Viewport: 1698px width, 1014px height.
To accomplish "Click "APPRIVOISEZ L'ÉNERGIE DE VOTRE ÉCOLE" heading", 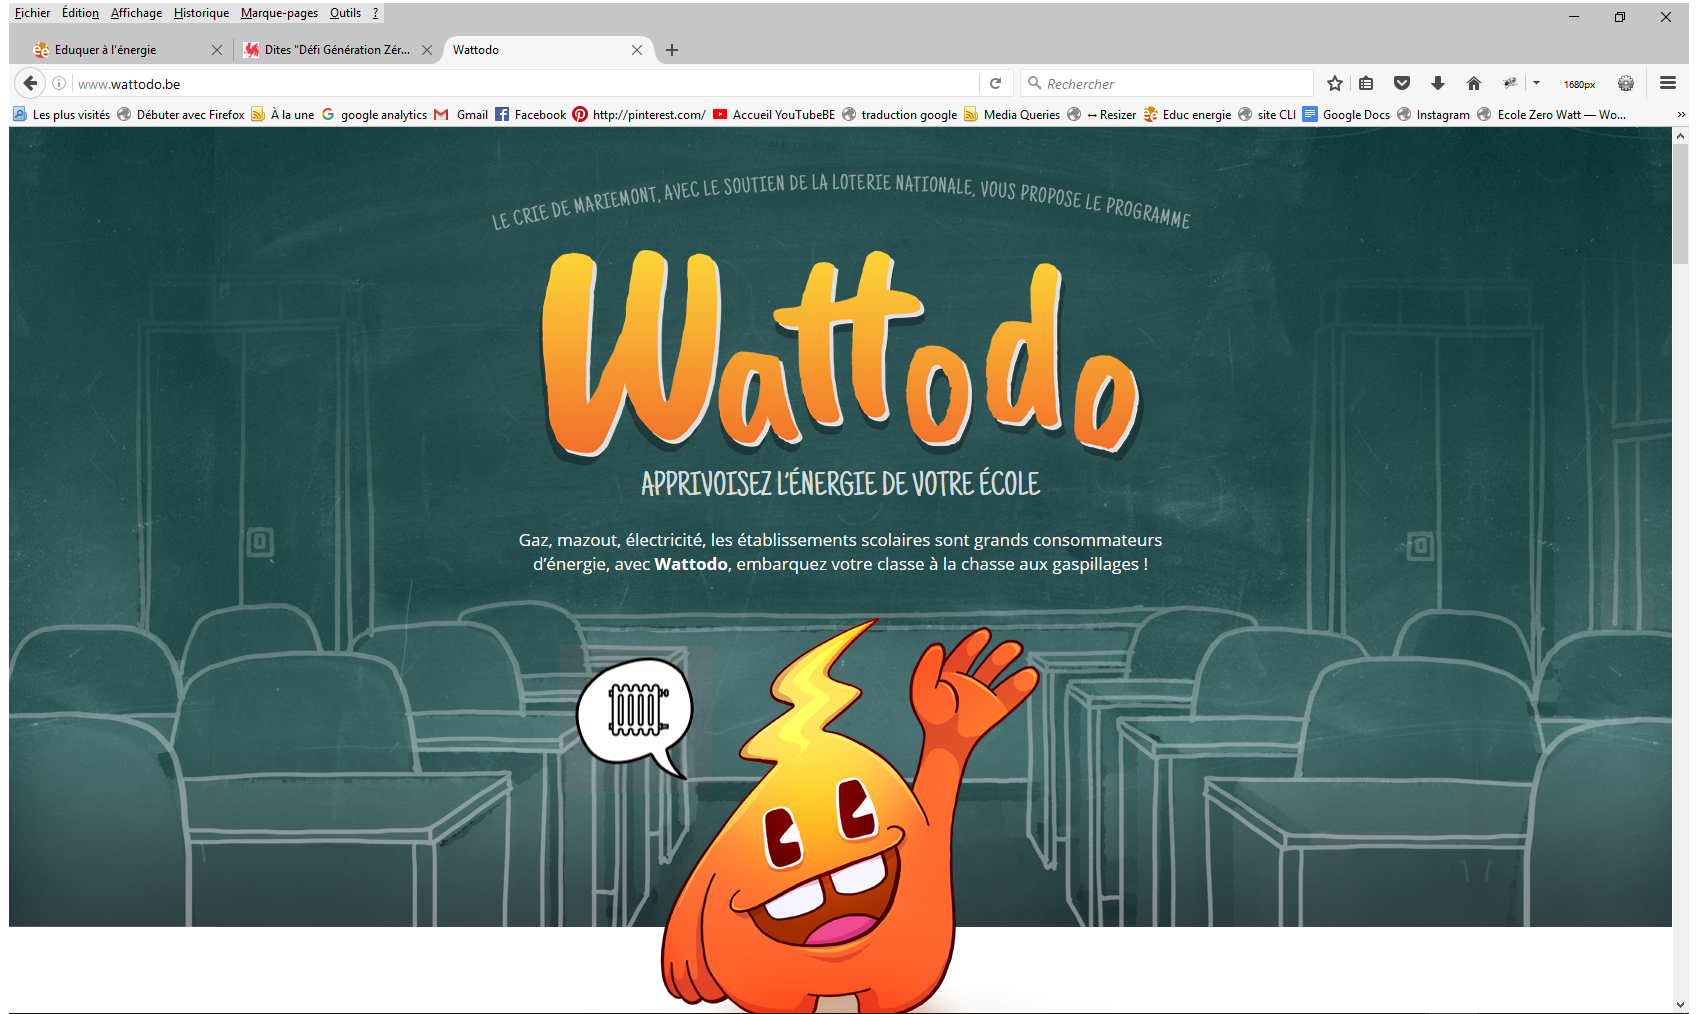I will (x=840, y=484).
